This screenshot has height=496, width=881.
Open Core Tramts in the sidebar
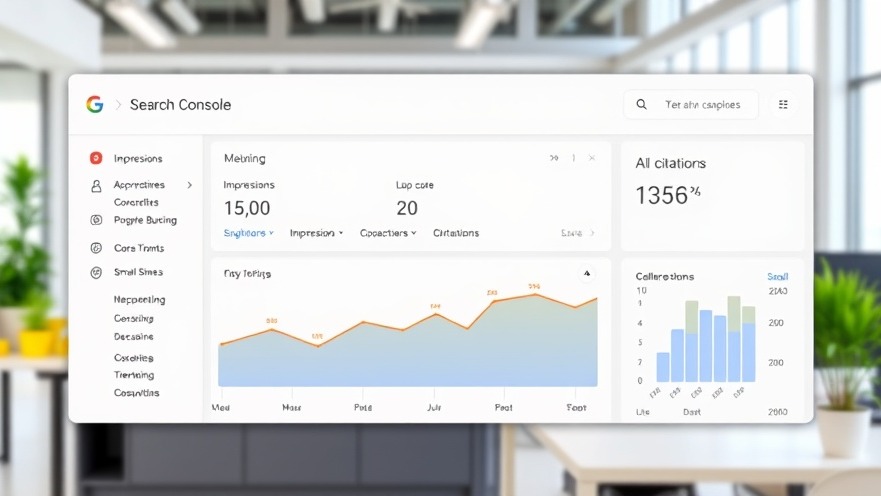[x=139, y=248]
